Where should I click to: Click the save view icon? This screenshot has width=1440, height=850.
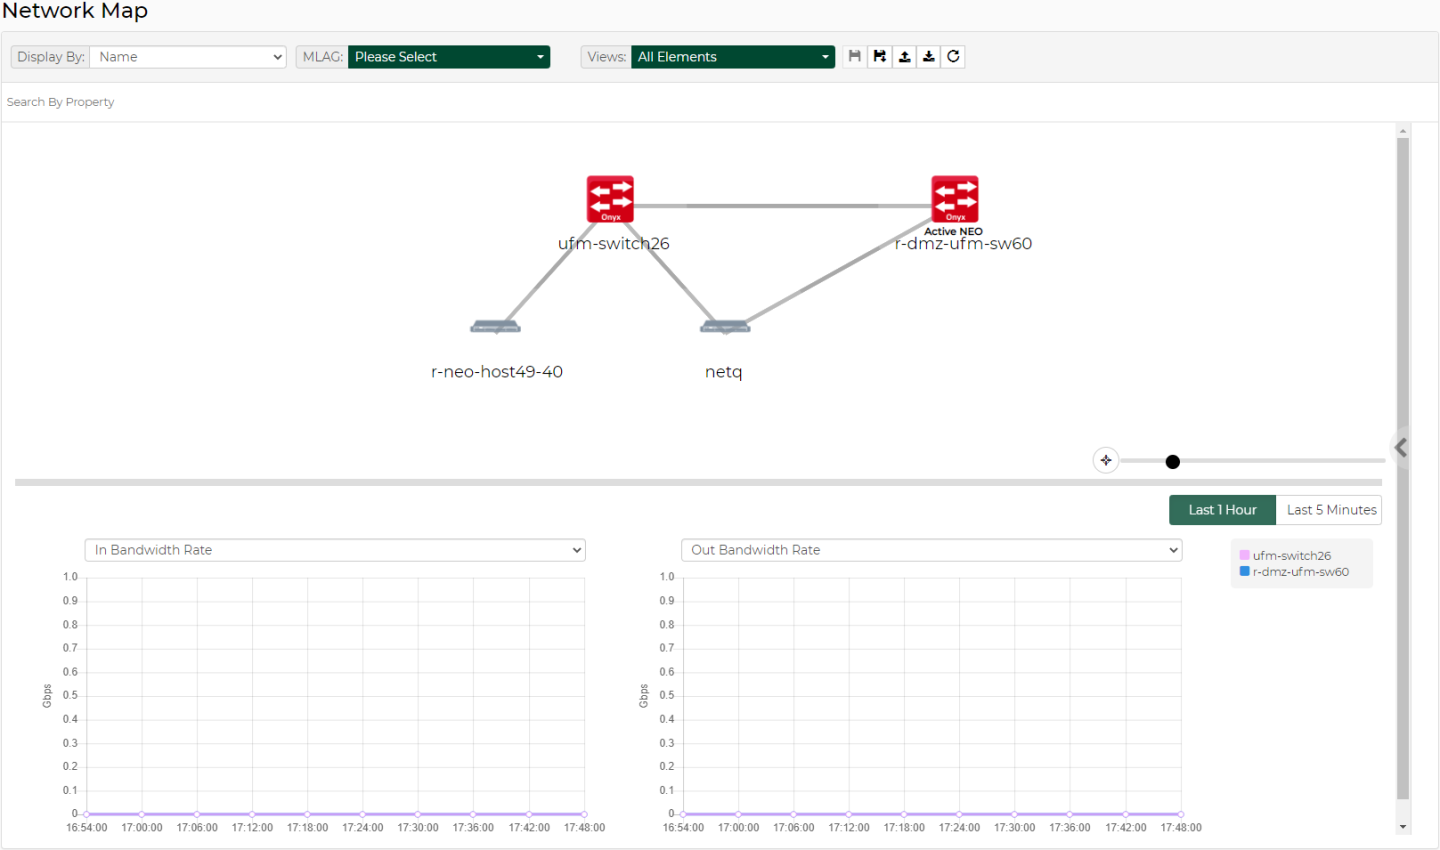tap(855, 57)
